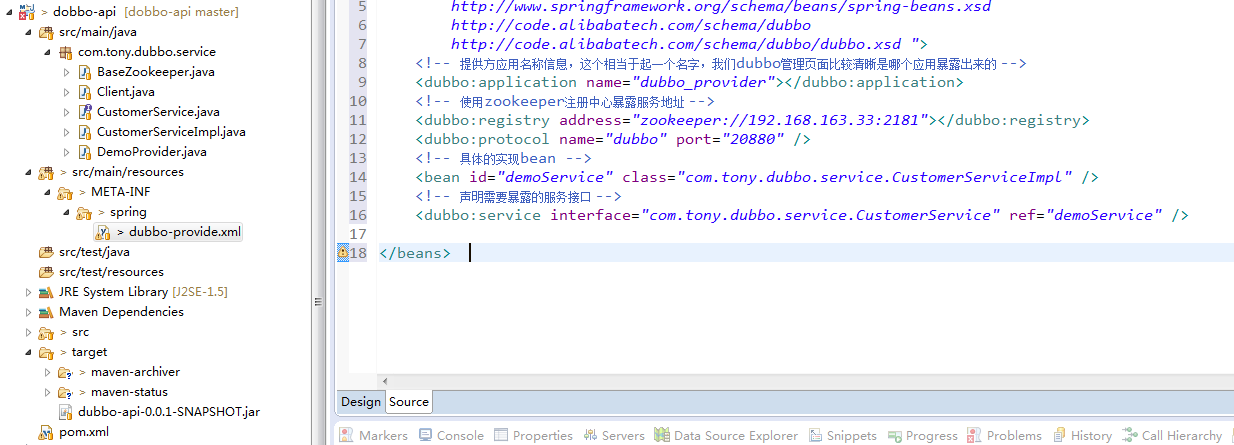
Task: Click the ref="demoService" attribute on line 16
Action: point(1086,215)
